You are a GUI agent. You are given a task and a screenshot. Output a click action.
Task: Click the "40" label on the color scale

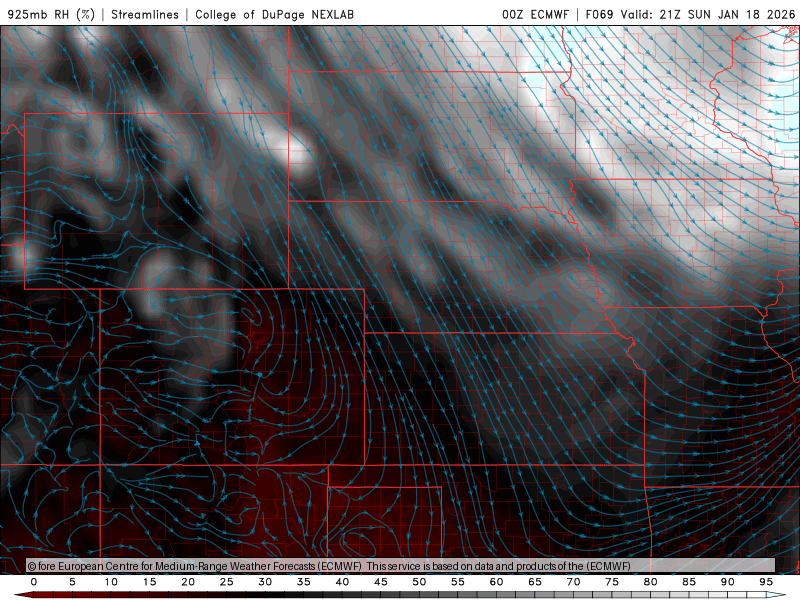click(342, 582)
